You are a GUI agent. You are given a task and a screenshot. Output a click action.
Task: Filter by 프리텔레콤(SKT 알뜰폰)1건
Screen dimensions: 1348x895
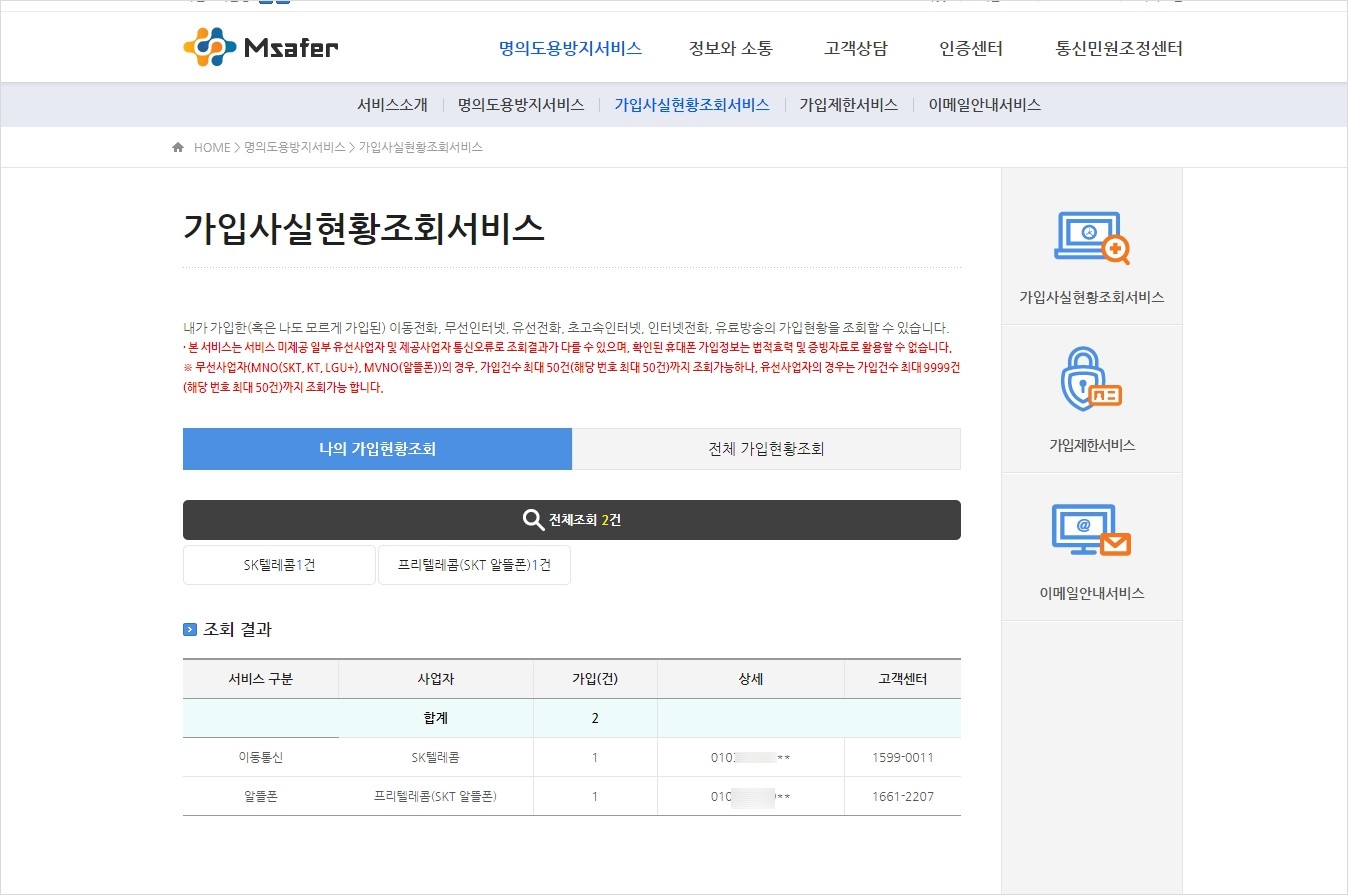point(474,565)
